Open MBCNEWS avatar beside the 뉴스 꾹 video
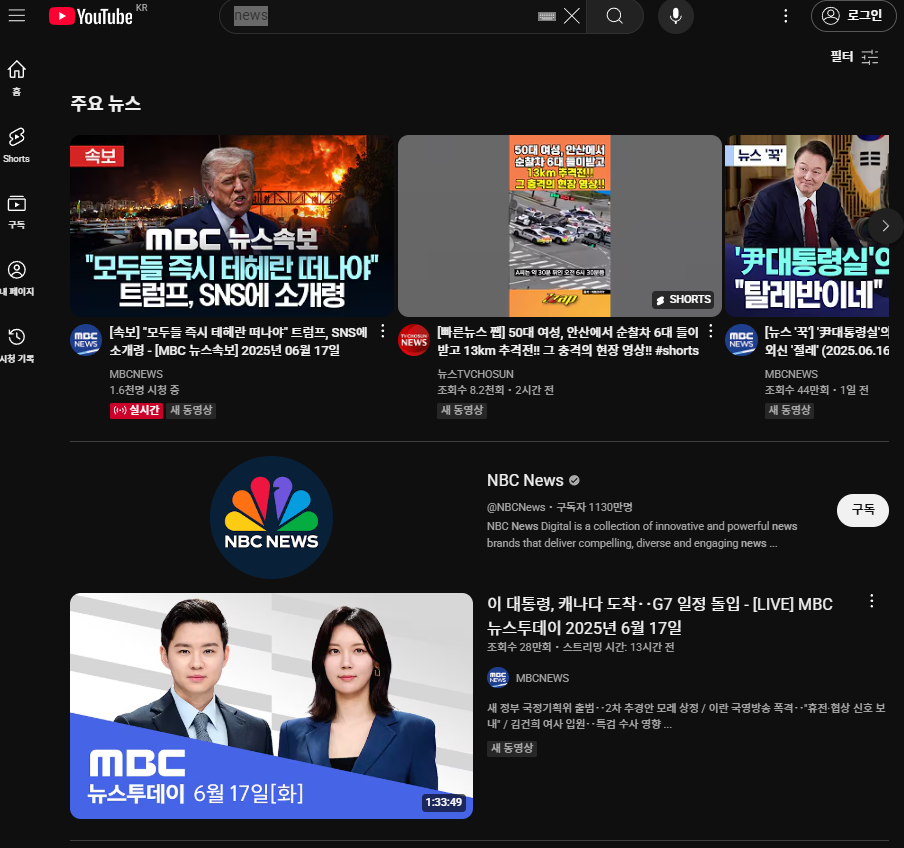The height and width of the screenshot is (848, 904). coord(741,340)
